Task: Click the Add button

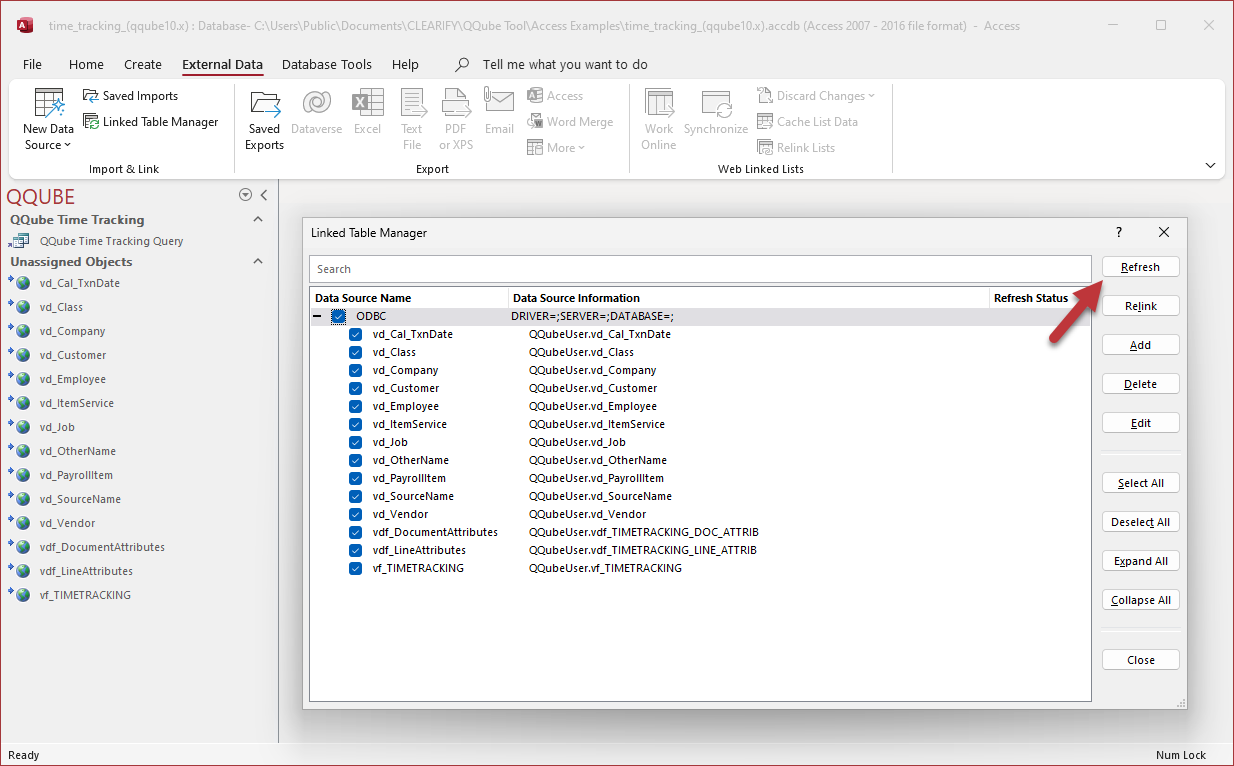Action: coord(1140,345)
